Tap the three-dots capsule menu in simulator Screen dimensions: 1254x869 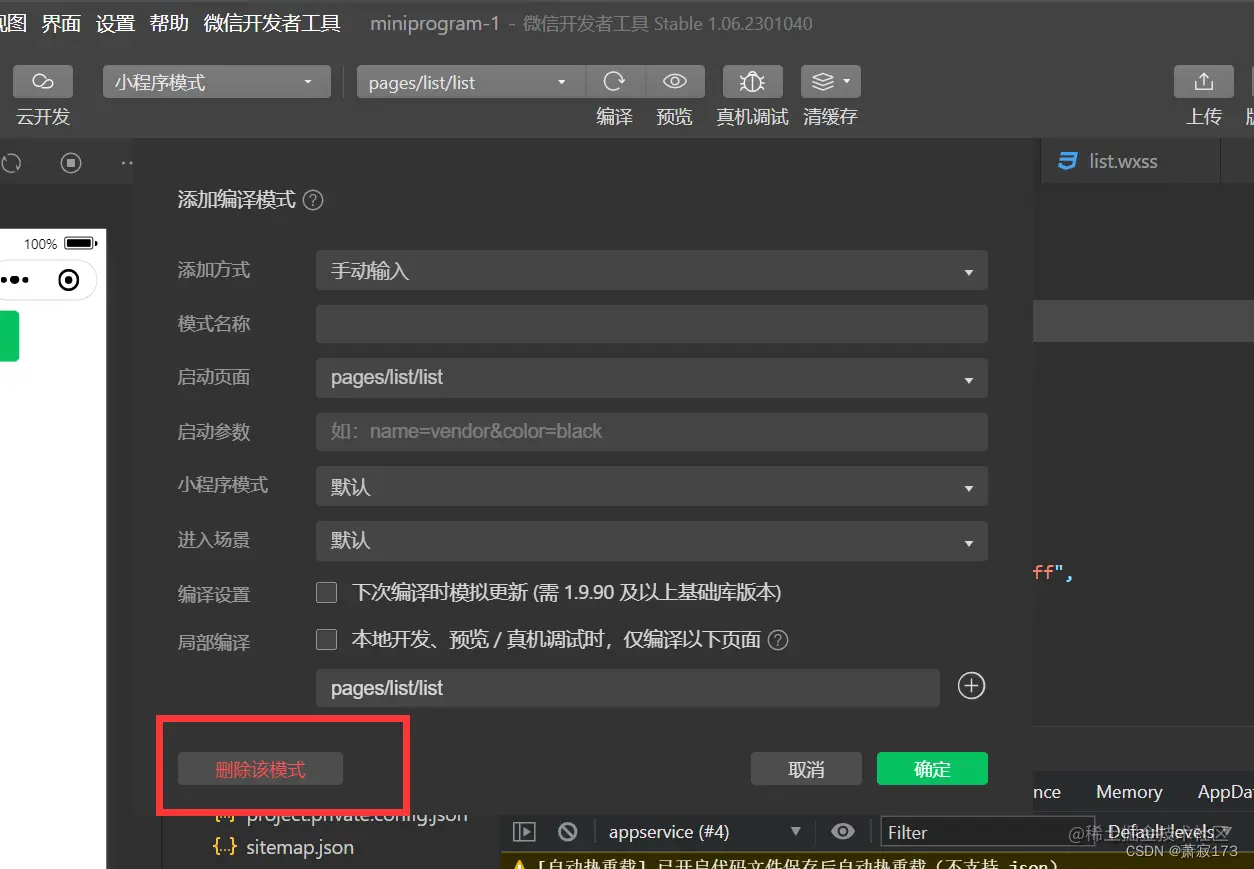coord(15,280)
